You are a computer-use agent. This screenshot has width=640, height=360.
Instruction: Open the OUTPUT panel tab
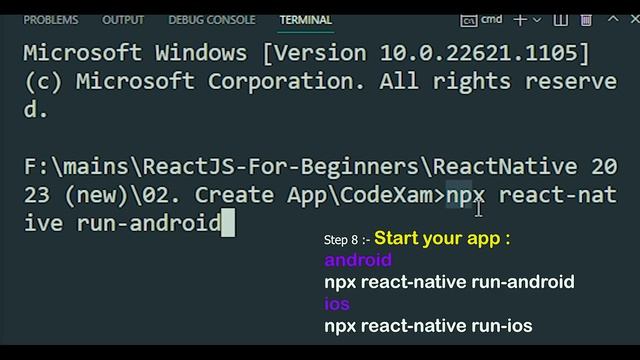pyautogui.click(x=123, y=20)
